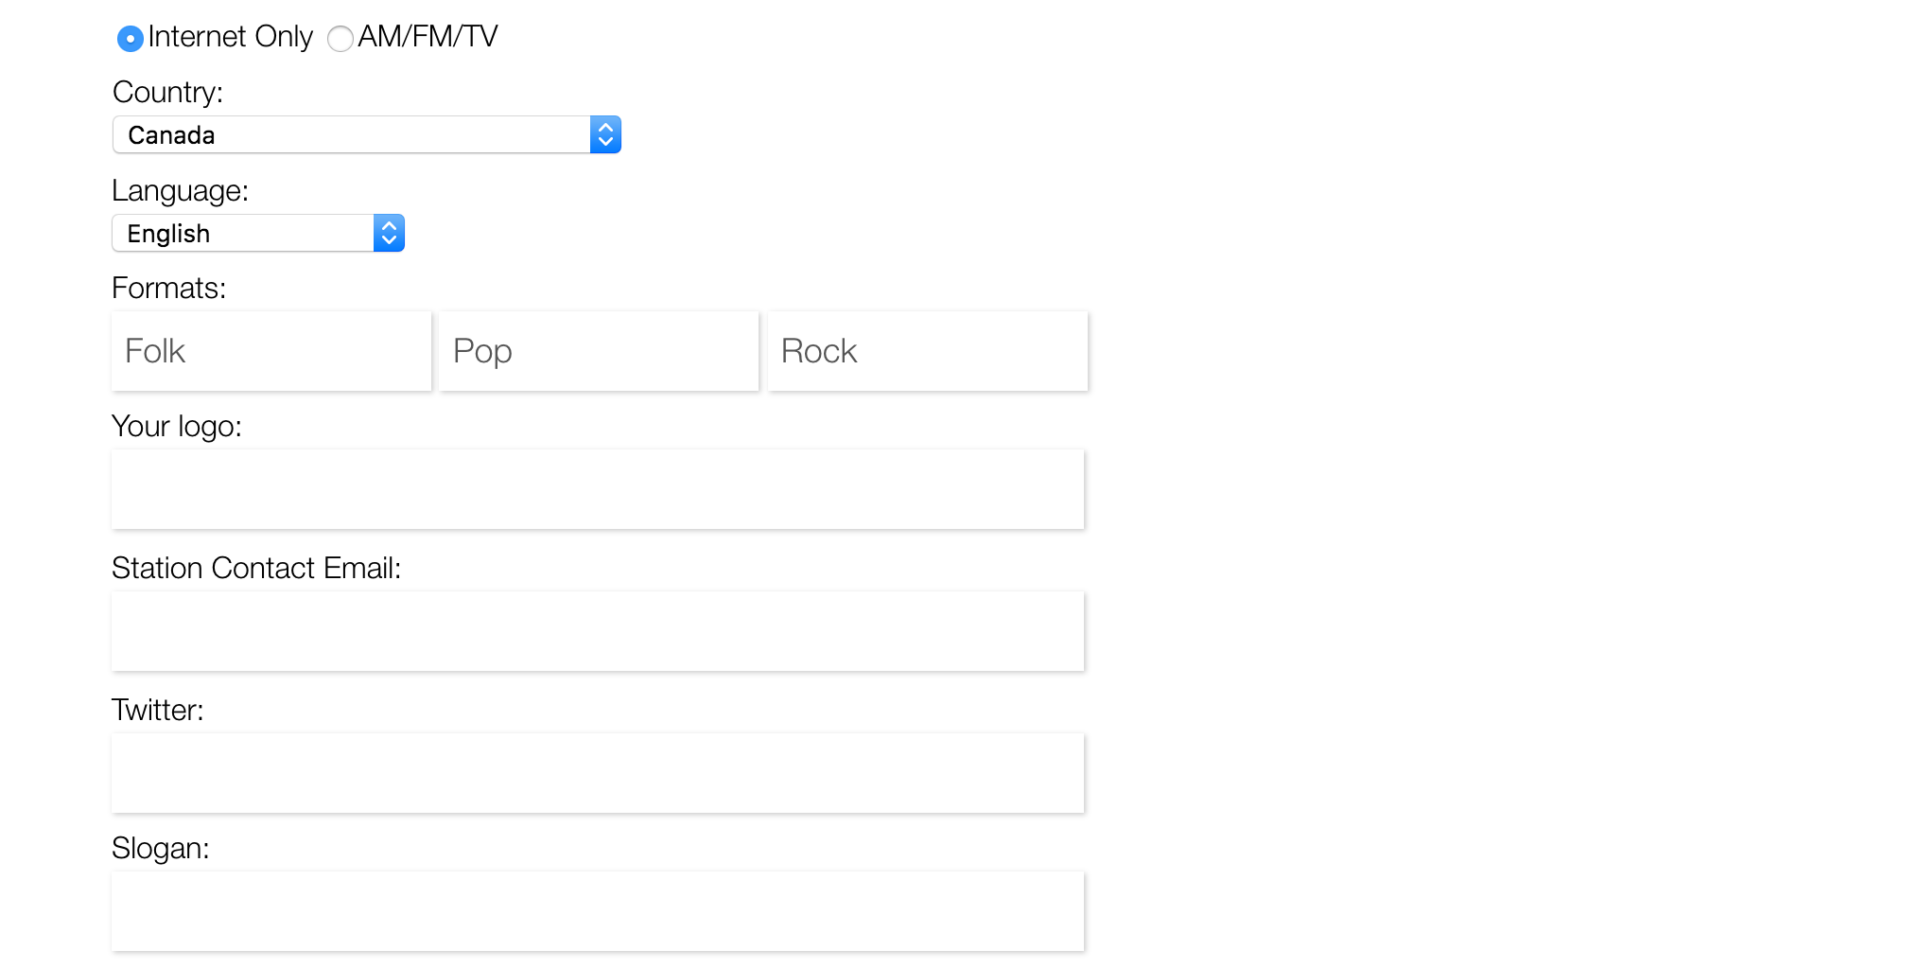Click the Language dropdown stepper arrows
This screenshot has width=1920, height=968.
pyautogui.click(x=389, y=233)
